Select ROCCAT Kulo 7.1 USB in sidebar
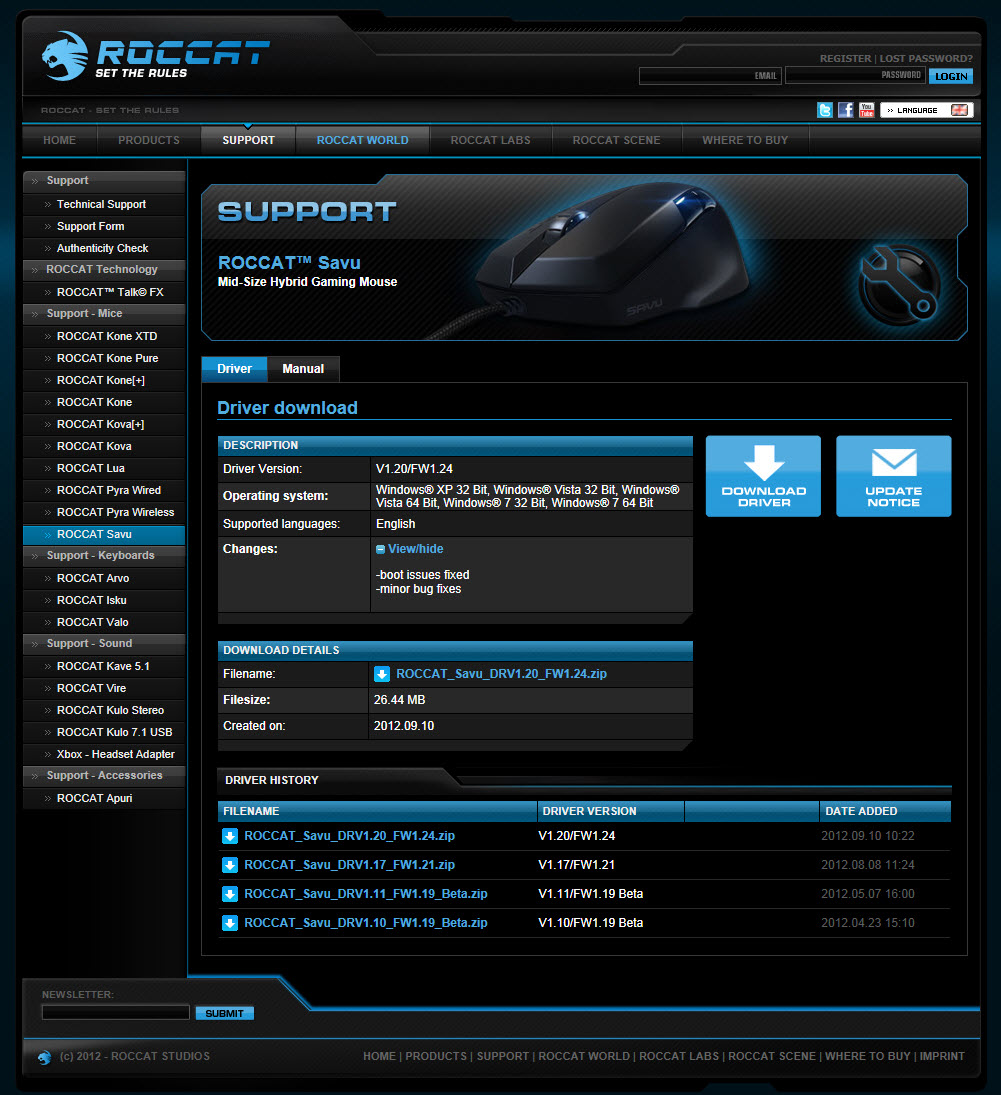 click(104, 733)
